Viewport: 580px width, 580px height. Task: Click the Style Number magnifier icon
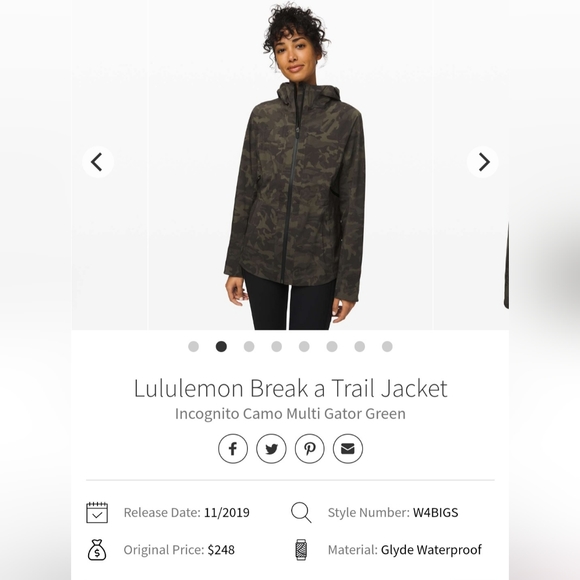coord(301,512)
